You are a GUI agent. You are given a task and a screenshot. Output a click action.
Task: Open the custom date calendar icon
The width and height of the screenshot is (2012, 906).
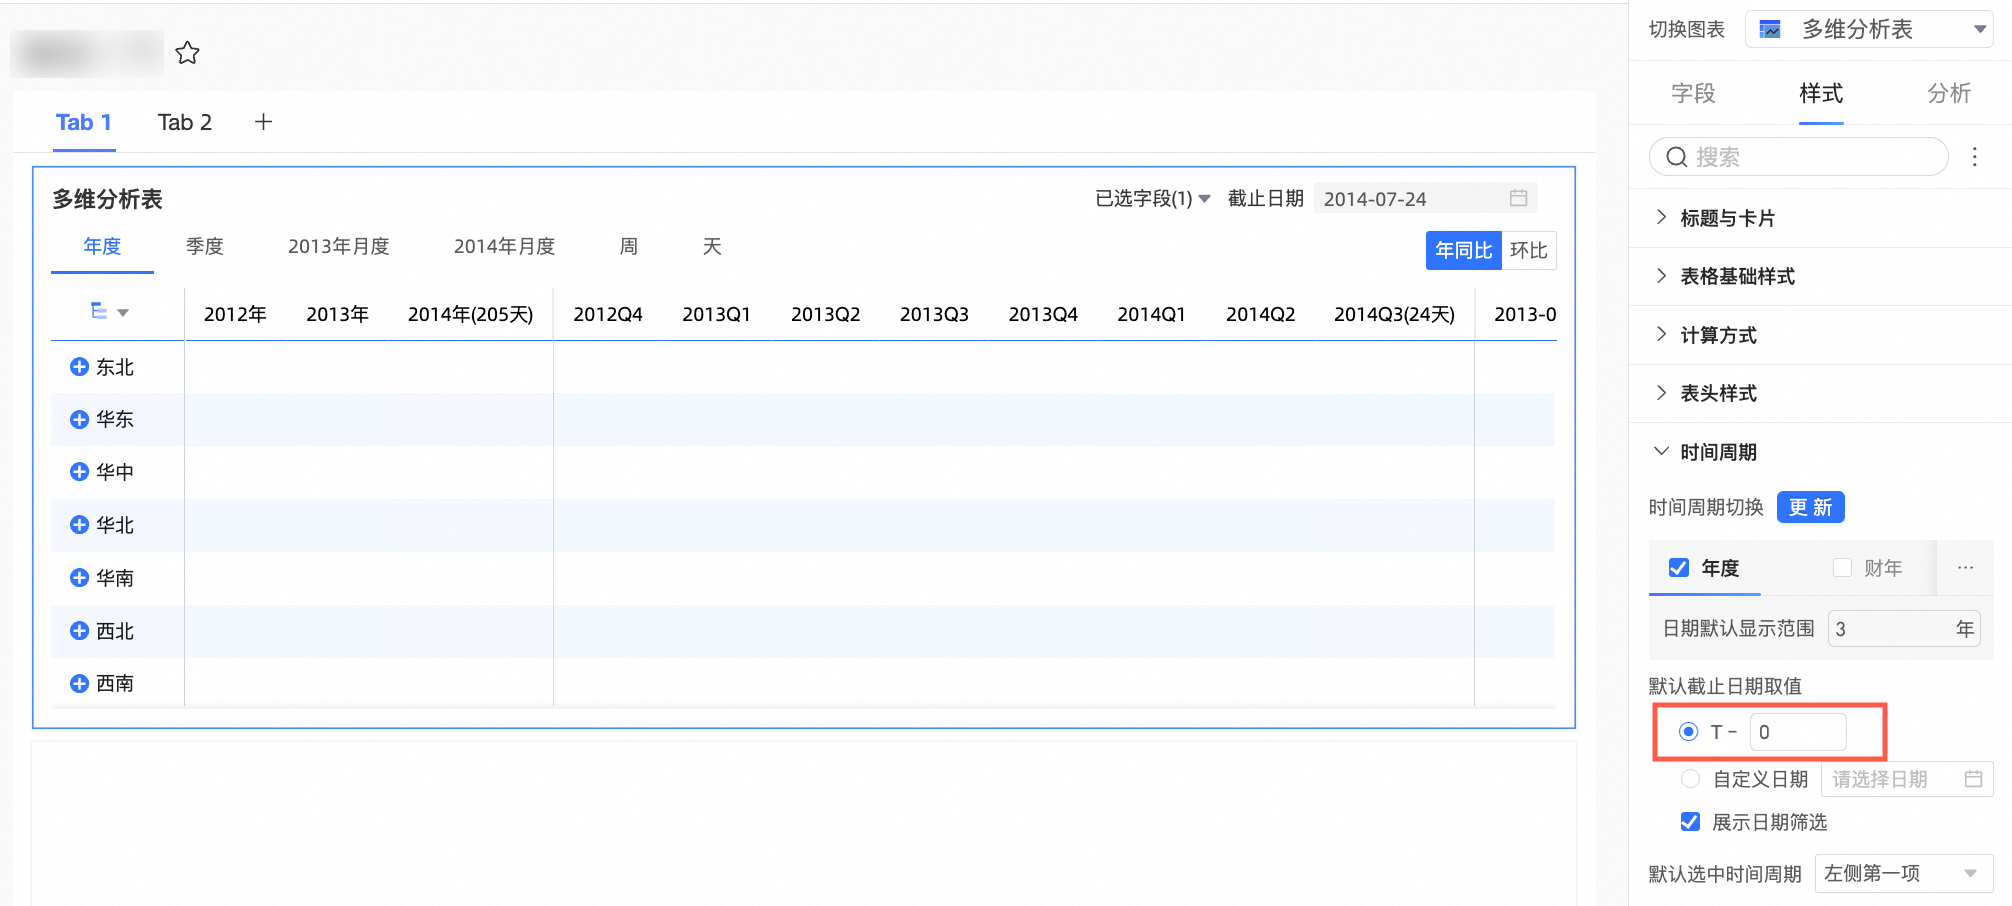(1973, 779)
